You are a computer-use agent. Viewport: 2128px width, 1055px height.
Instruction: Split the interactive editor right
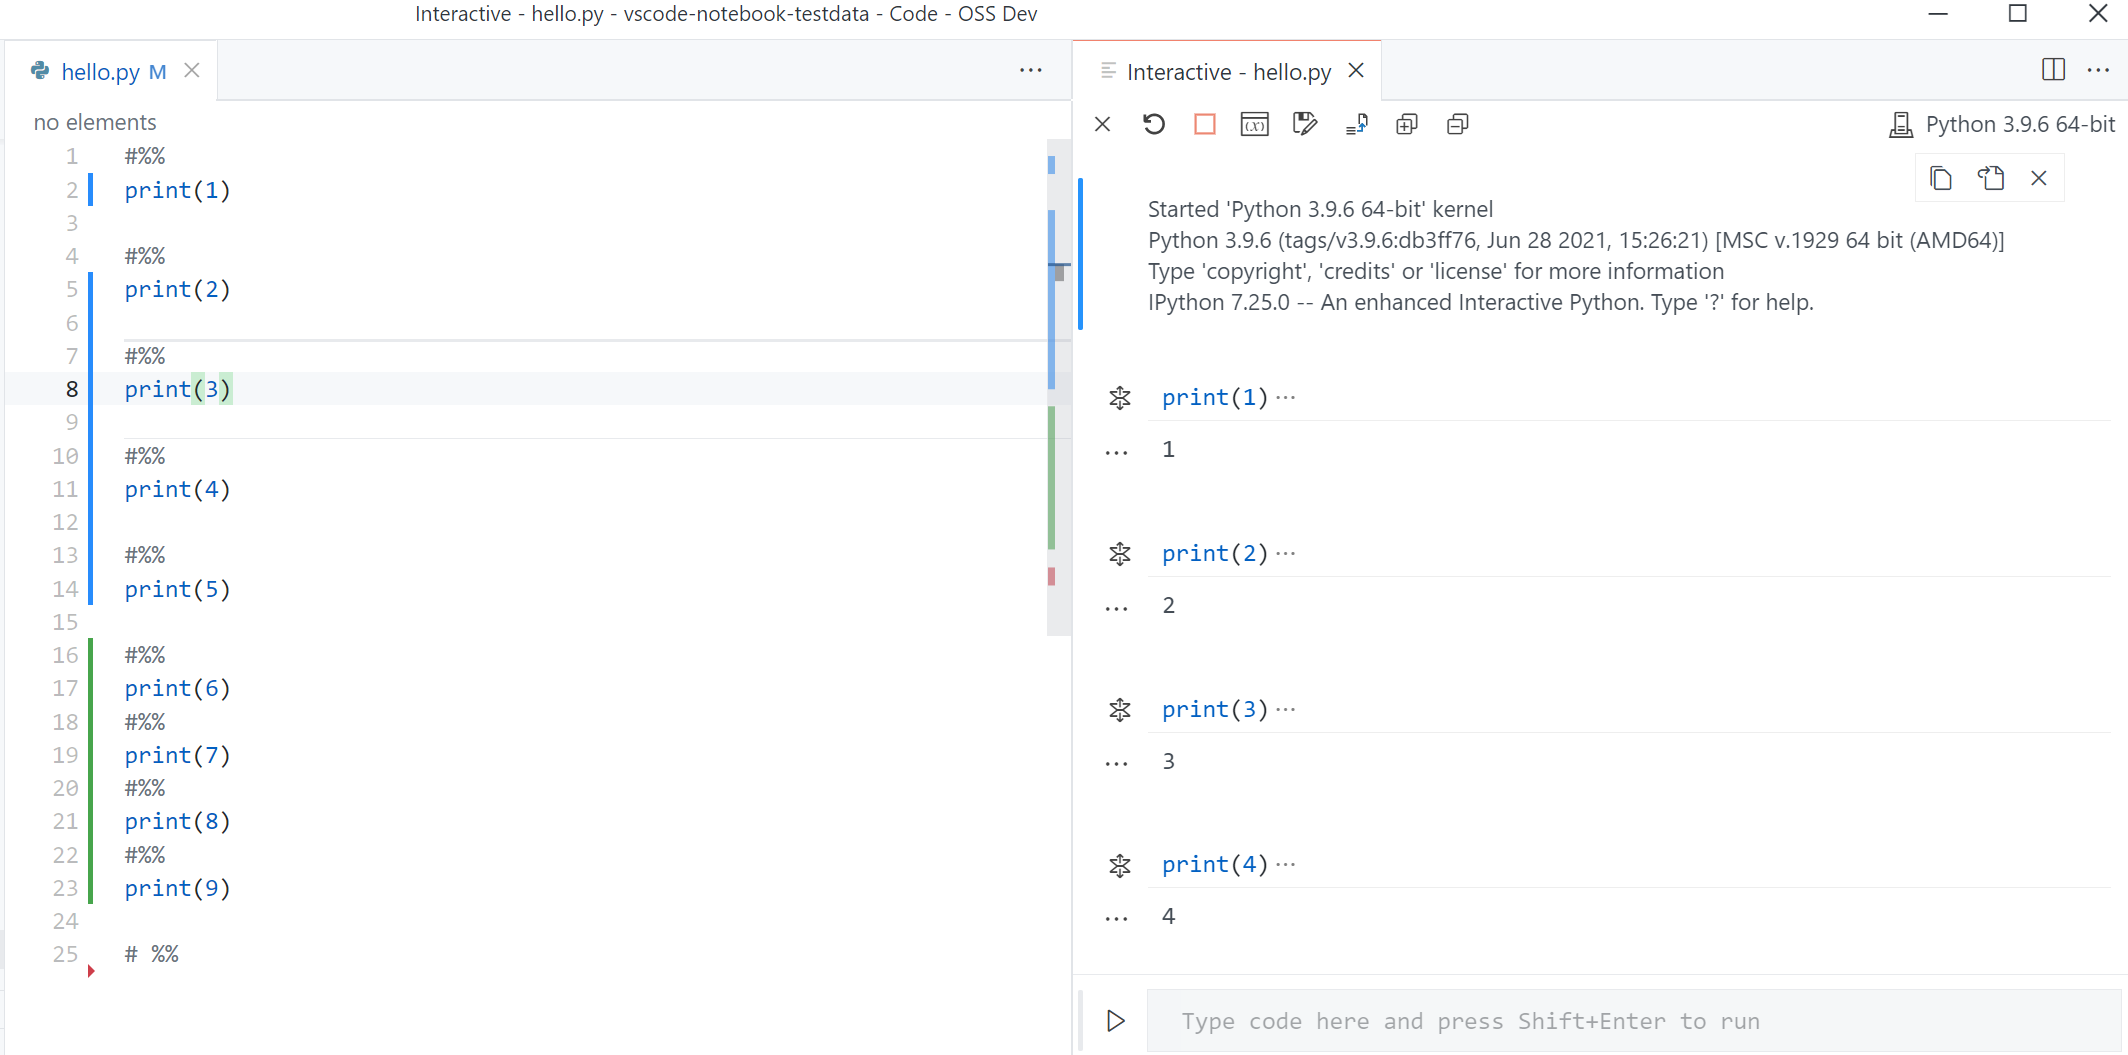(x=2053, y=70)
